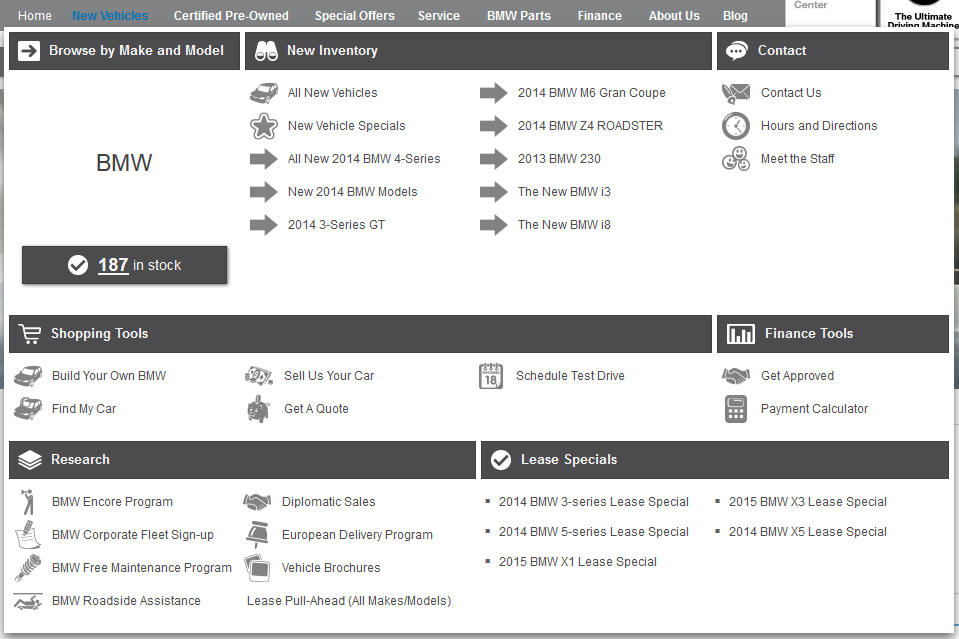The height and width of the screenshot is (639, 959).
Task: Click the mechanic icon beside BMW Roadside Assistance
Action: coord(28,601)
